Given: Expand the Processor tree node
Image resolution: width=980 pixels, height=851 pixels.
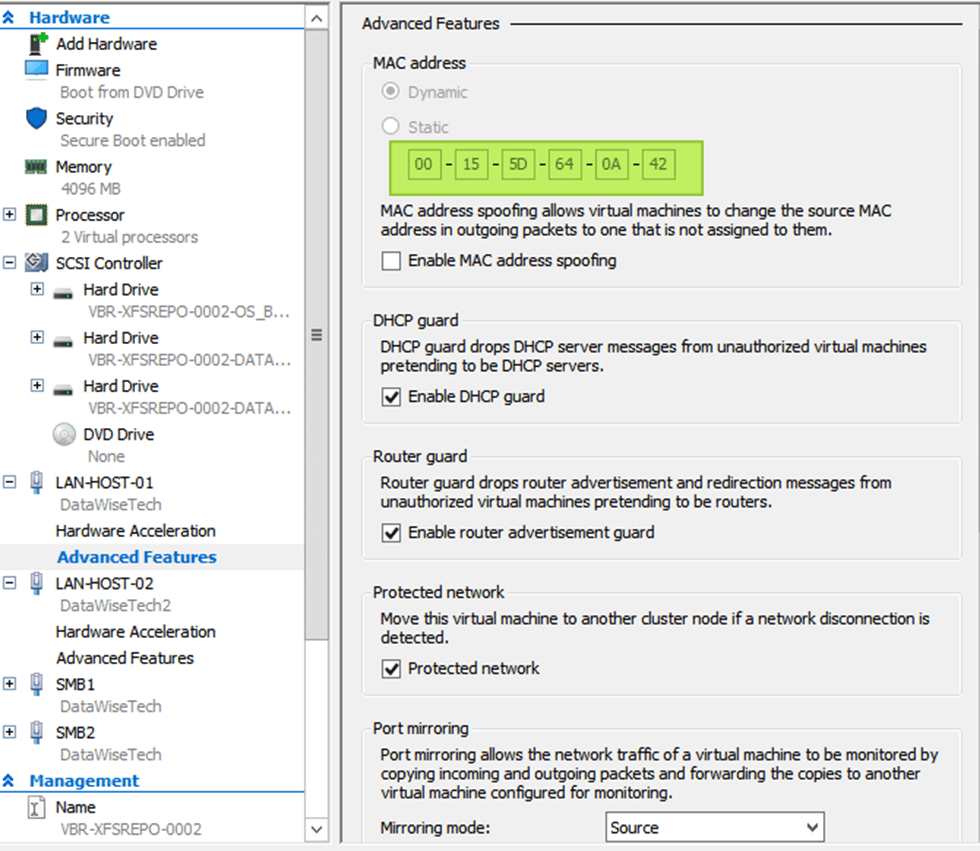Looking at the screenshot, I should click(9, 214).
